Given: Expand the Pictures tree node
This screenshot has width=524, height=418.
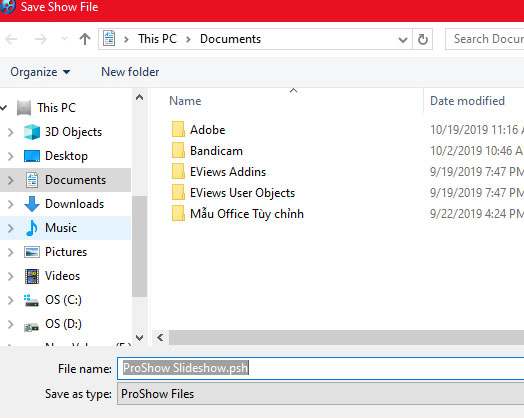Looking at the screenshot, I should (x=11, y=253).
